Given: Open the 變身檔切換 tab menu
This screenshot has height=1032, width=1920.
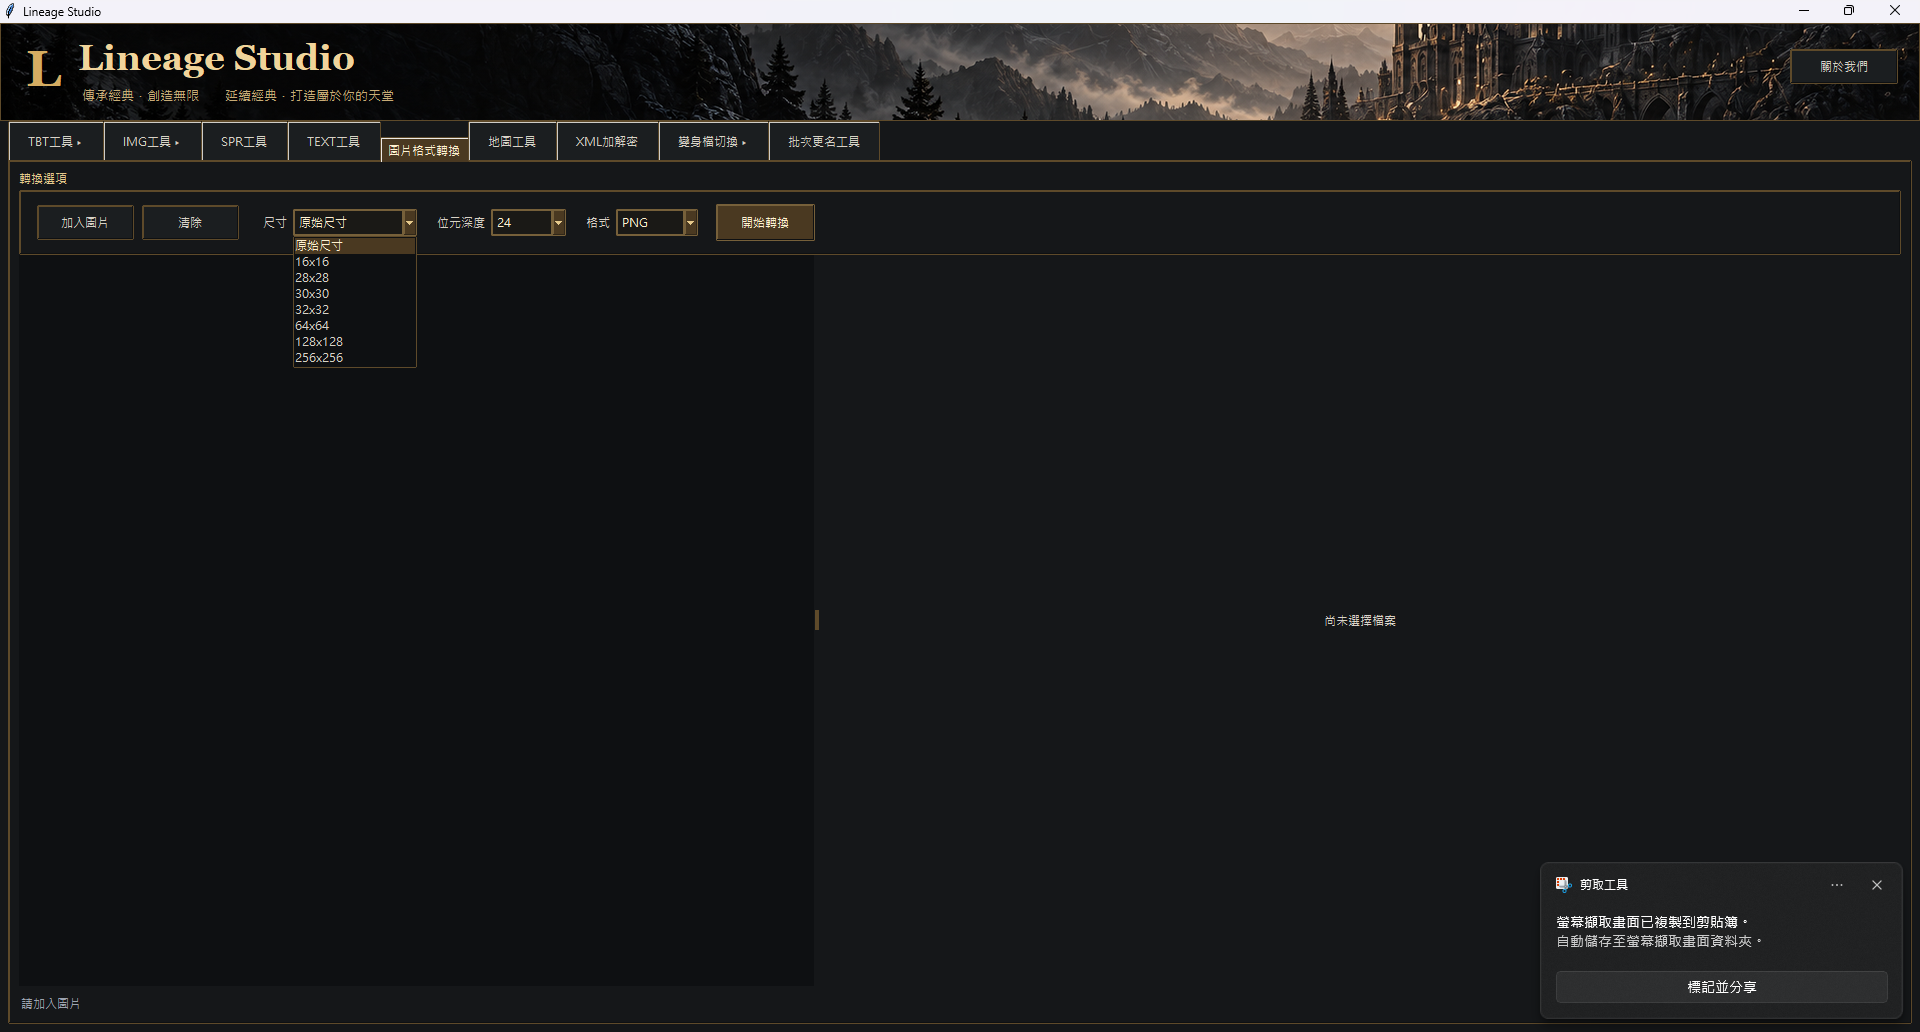Looking at the screenshot, I should point(713,142).
